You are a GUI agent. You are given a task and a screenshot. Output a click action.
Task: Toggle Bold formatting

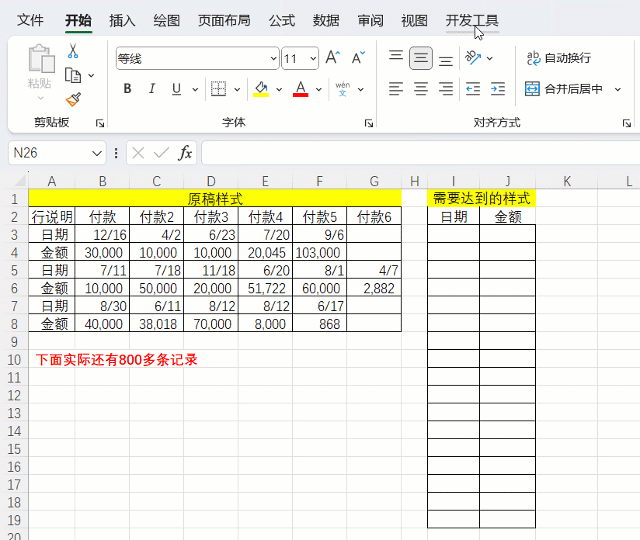pos(127,89)
